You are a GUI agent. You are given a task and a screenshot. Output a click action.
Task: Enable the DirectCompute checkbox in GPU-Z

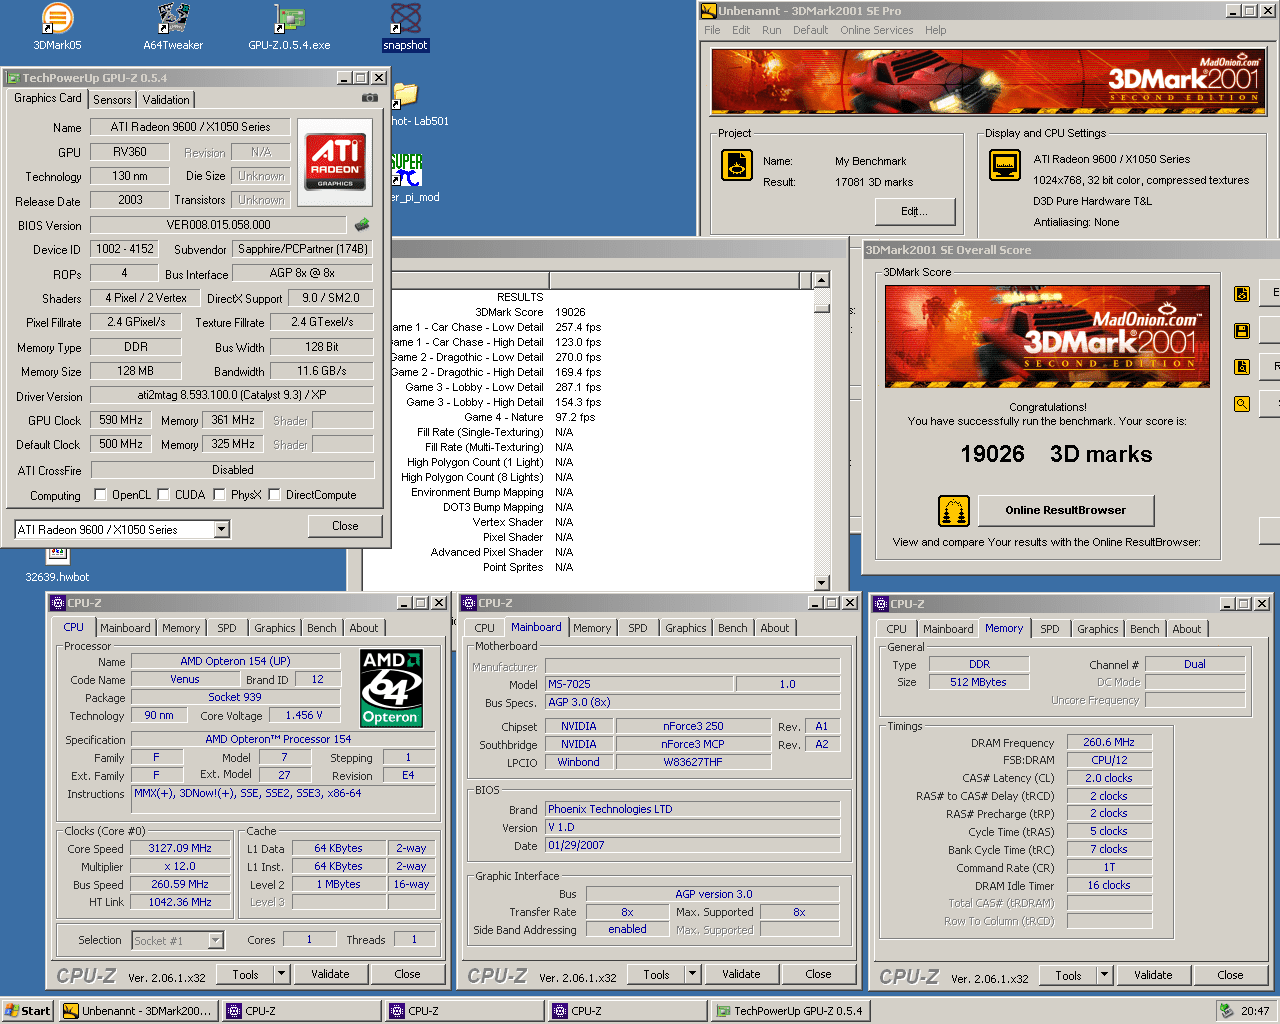274,495
